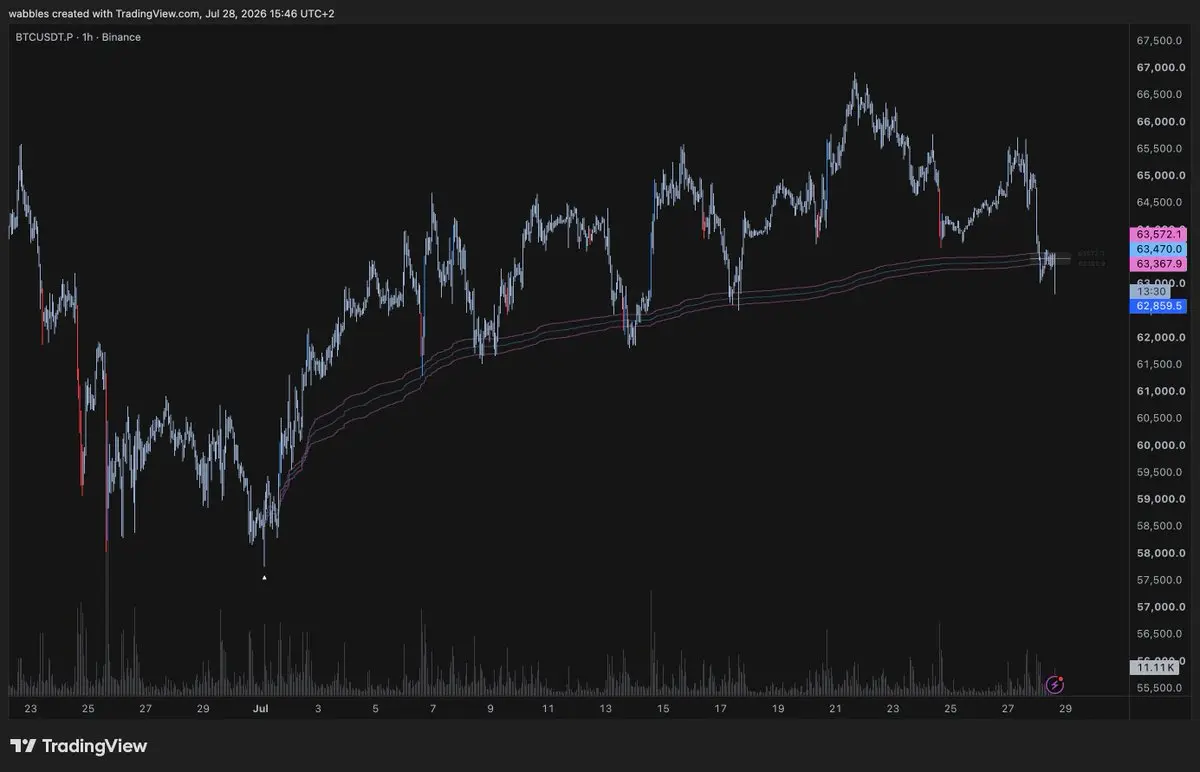Select the pink 63,572.1 price label
Image resolution: width=1200 pixels, height=772 pixels.
point(1157,234)
